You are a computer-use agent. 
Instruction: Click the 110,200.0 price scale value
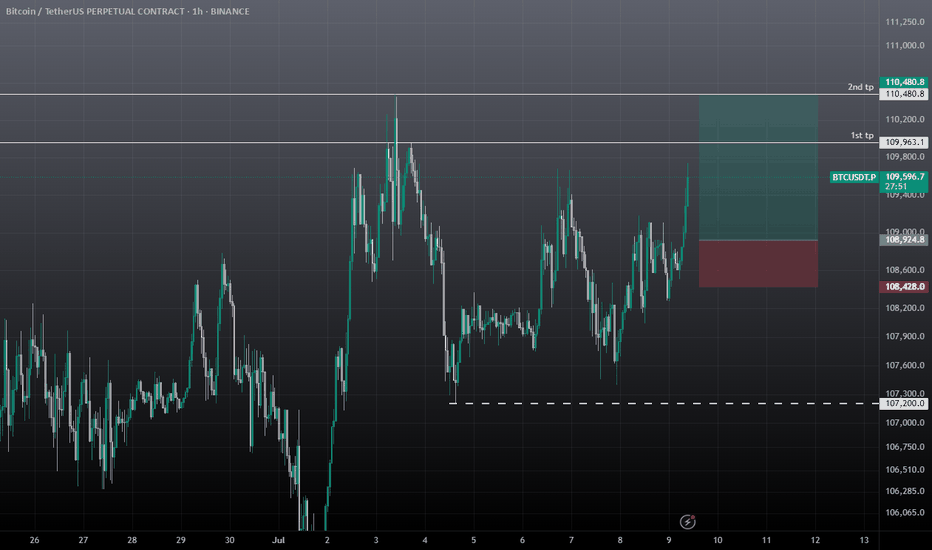905,120
